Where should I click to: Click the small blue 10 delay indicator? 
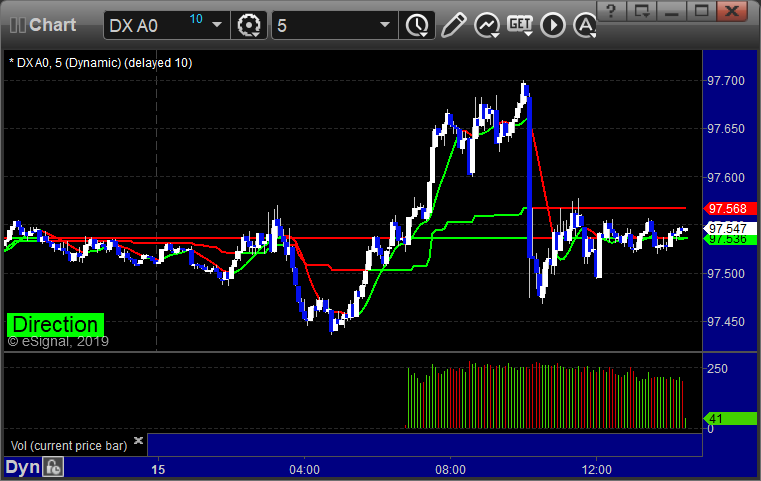tap(196, 19)
